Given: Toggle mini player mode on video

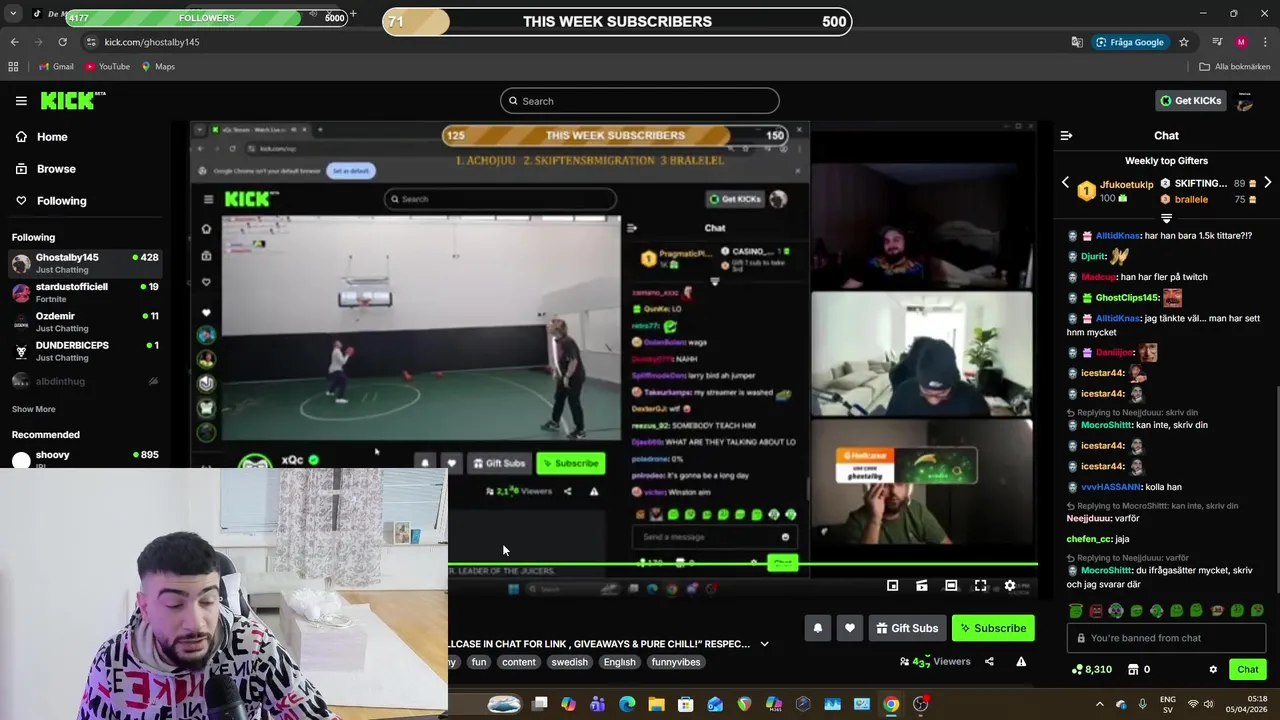Looking at the screenshot, I should 892,586.
